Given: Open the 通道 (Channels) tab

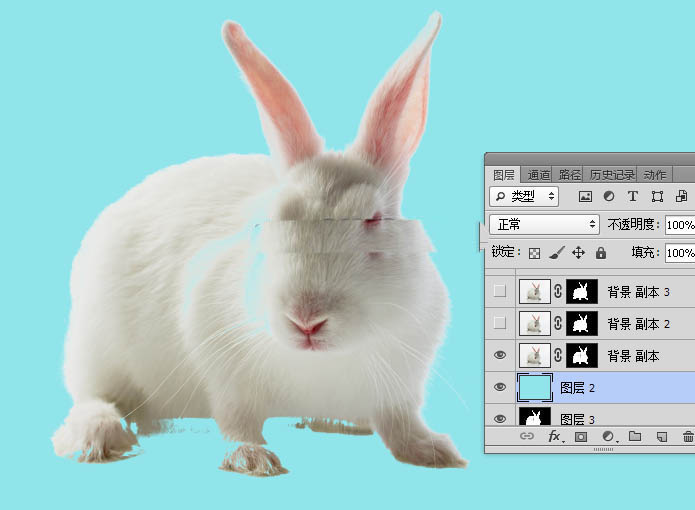Looking at the screenshot, I should click(538, 175).
